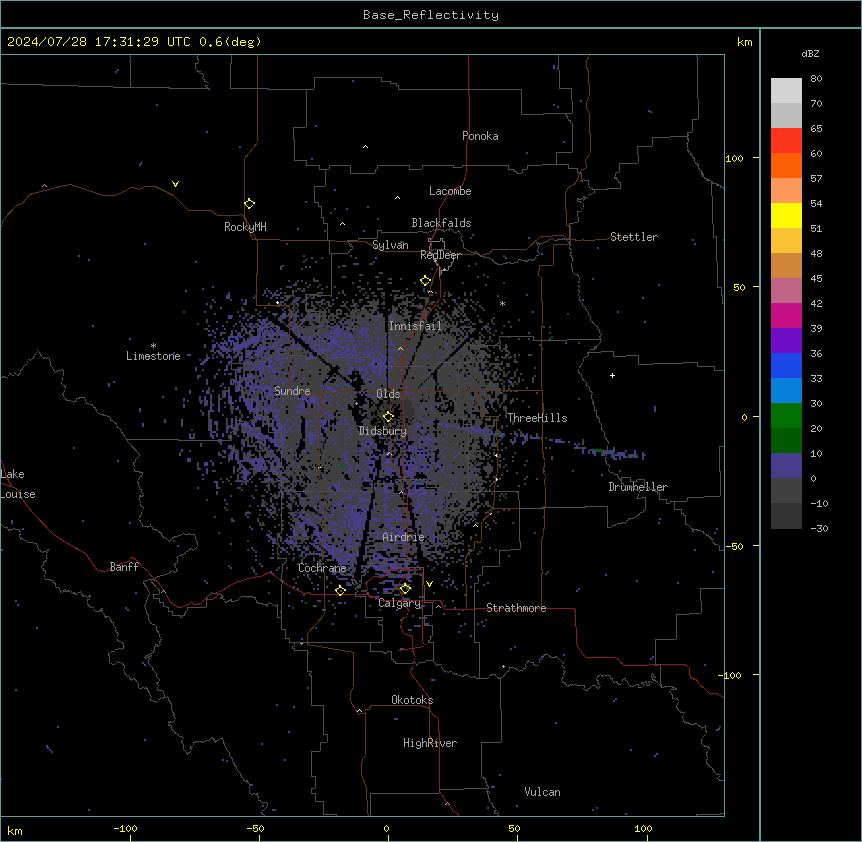862x842 pixels.
Task: Click the Airdrie city label
Action: 404,537
